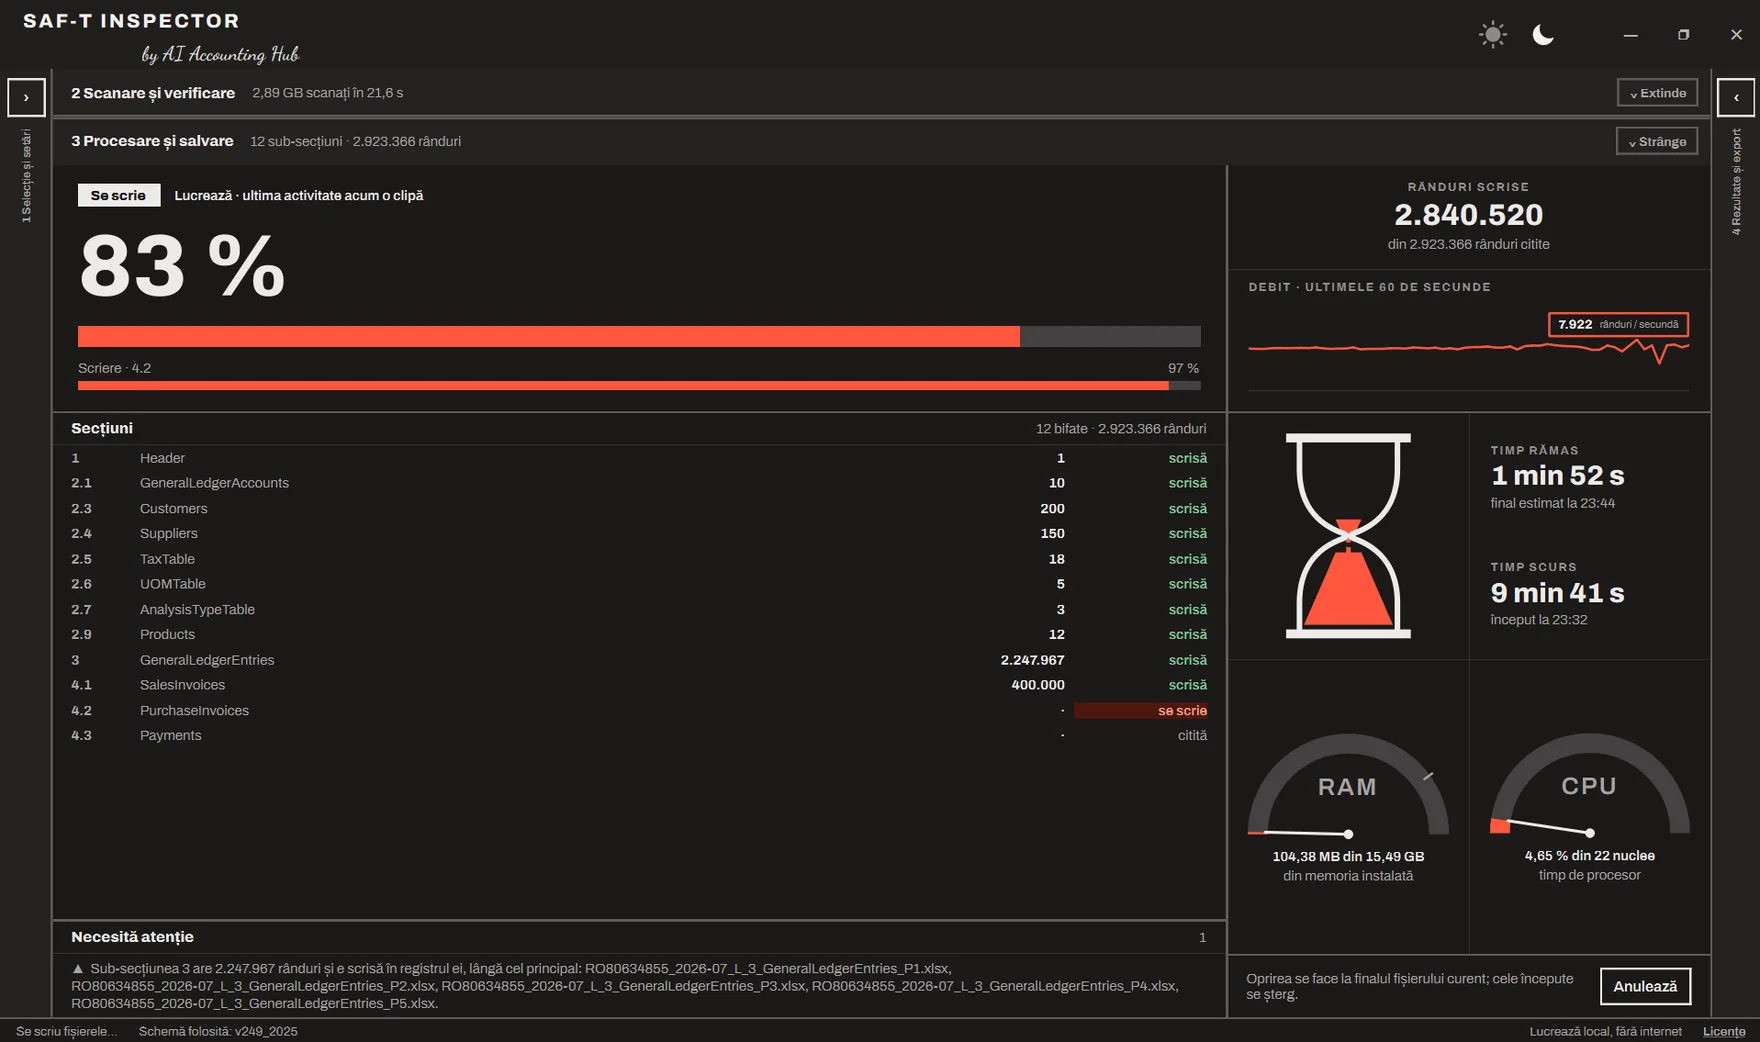
Task: Click the warning triangle in Necesită atenție
Action: [x=78, y=969]
